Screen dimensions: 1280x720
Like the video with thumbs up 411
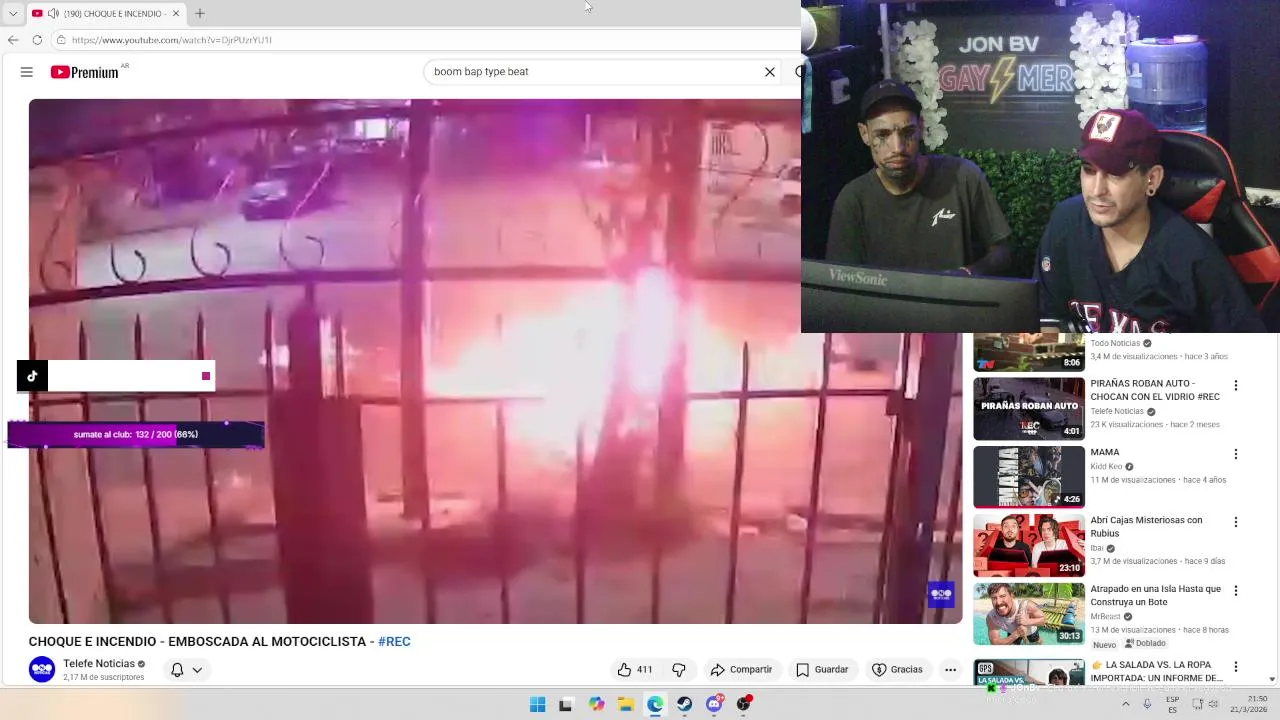click(x=636, y=670)
